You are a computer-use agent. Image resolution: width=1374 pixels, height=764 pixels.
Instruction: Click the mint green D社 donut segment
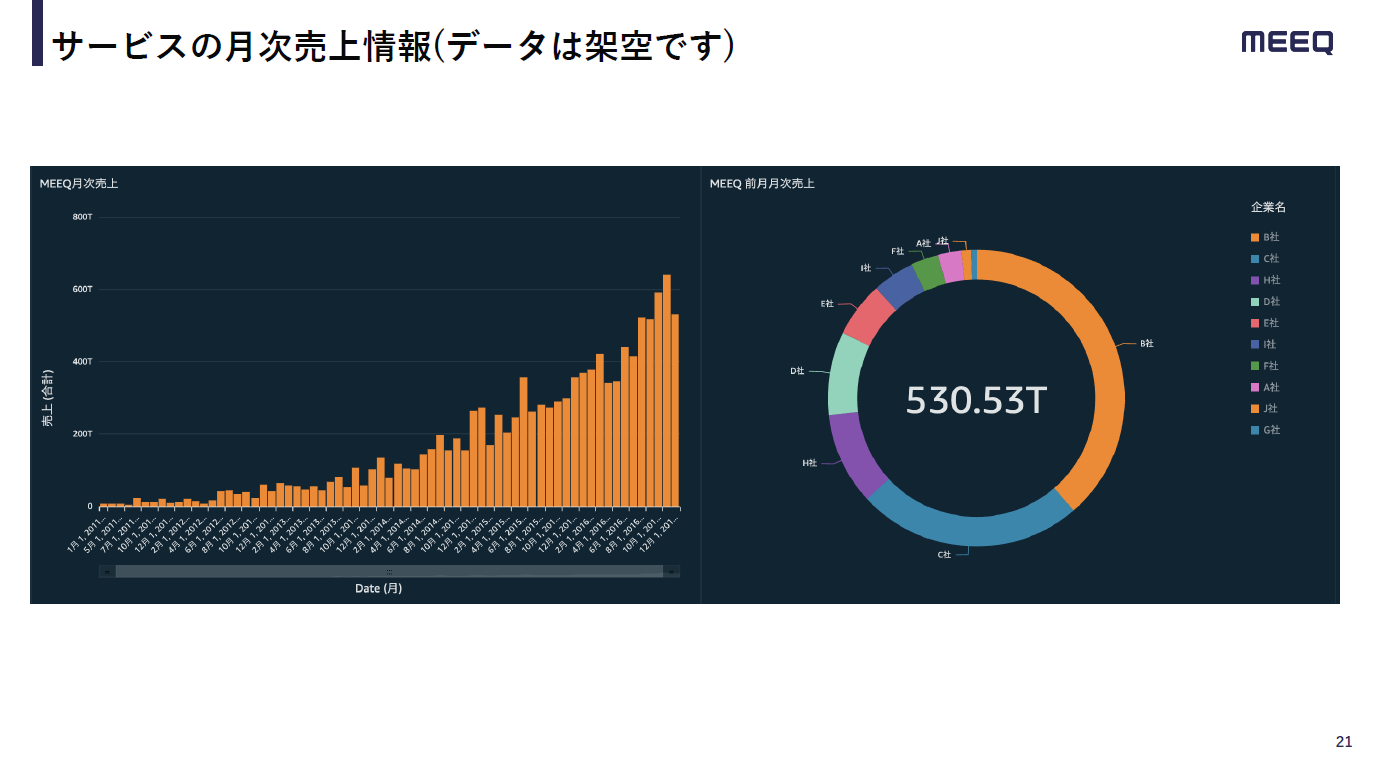[846, 374]
